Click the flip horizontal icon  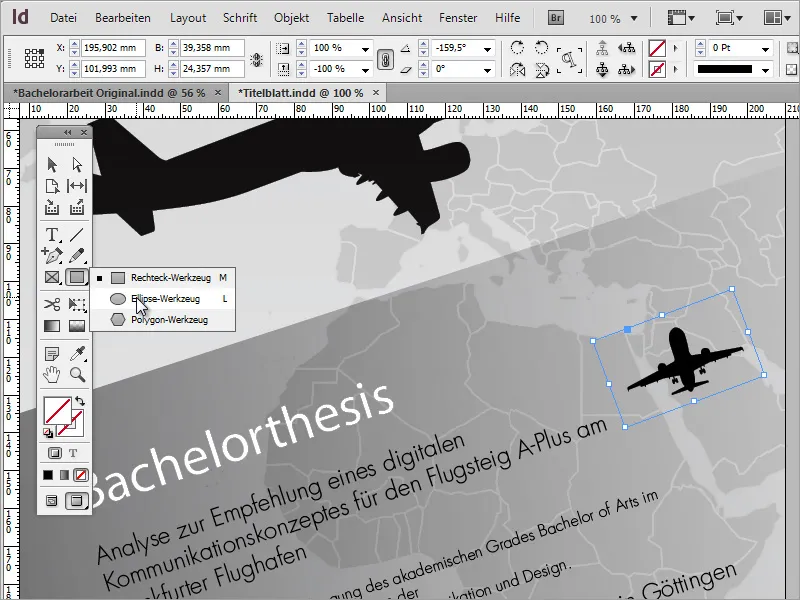[517, 69]
